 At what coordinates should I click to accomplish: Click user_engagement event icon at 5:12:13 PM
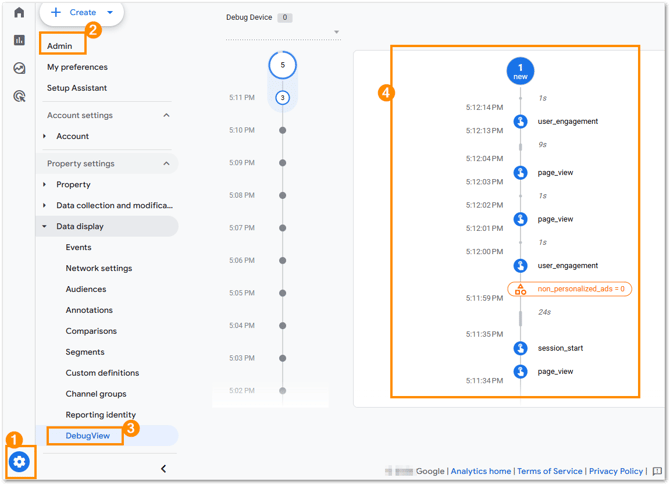(520, 121)
